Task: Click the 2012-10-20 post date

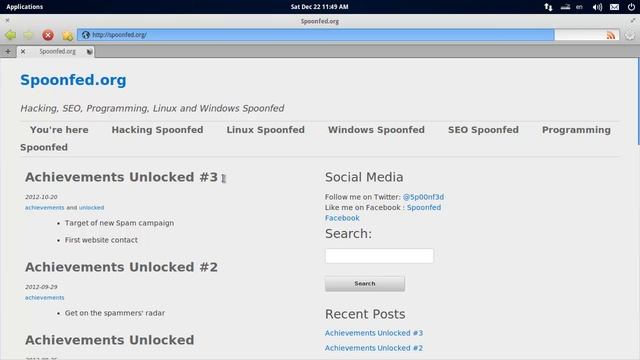Action: [x=41, y=197]
